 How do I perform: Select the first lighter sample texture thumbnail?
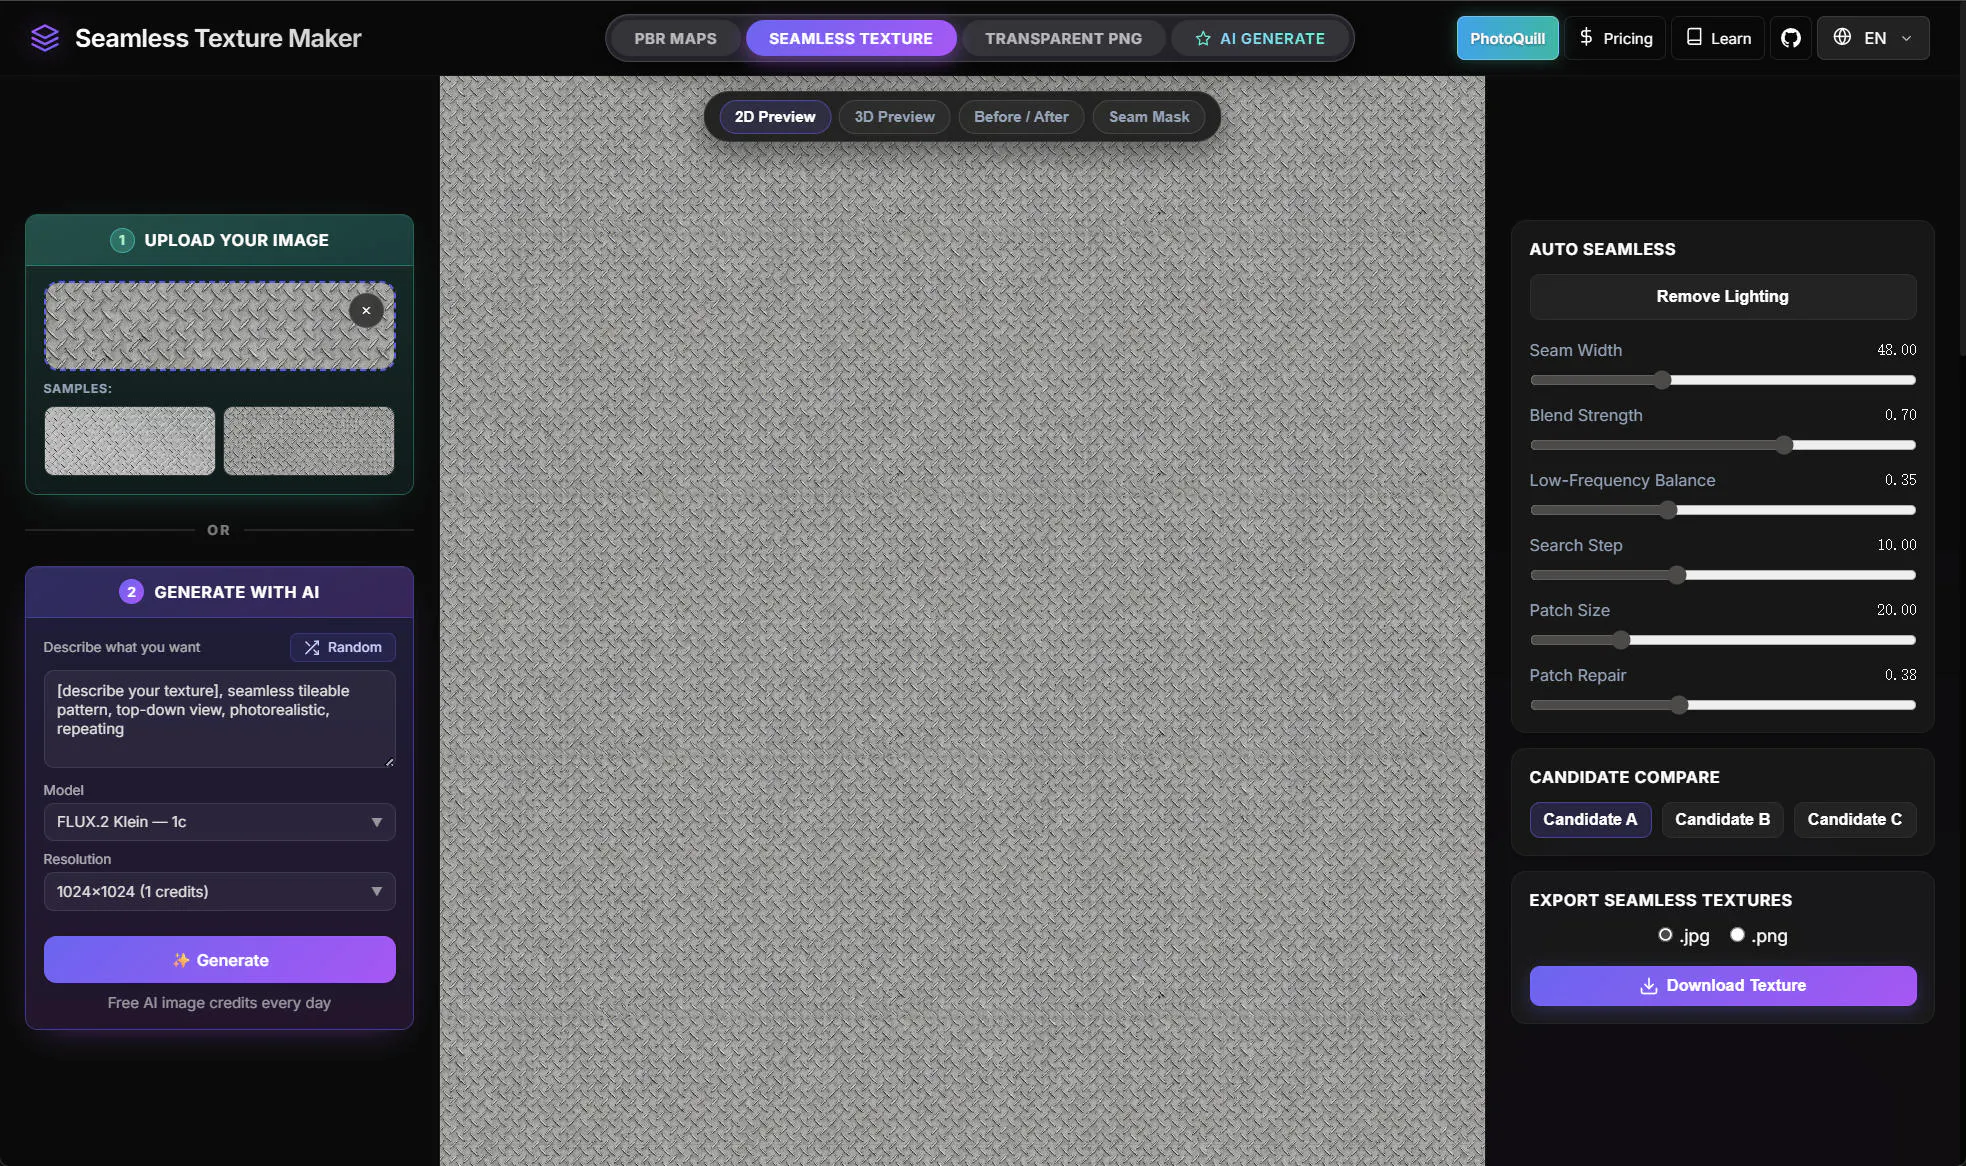pos(130,440)
